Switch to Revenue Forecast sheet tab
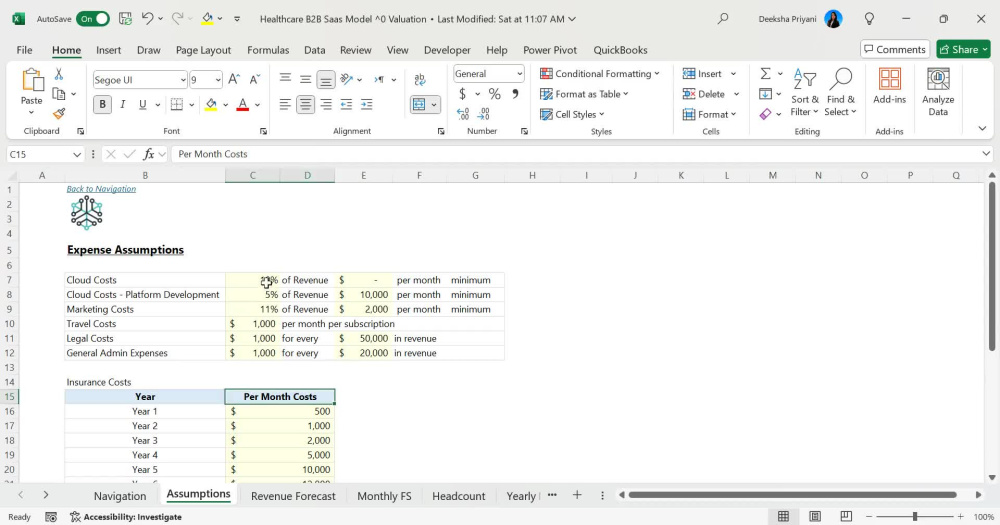The width and height of the screenshot is (1000, 525). 293,496
